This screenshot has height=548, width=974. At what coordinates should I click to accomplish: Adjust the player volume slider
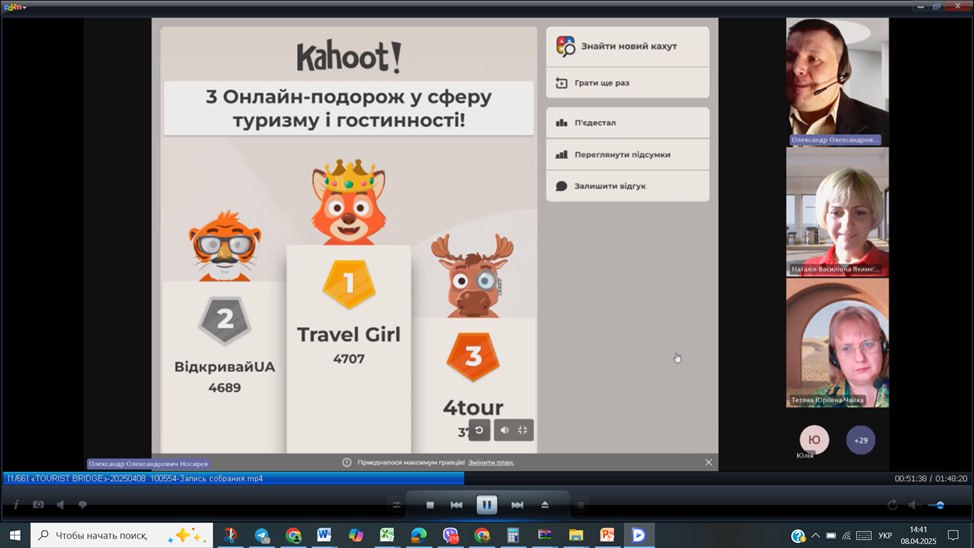938,505
